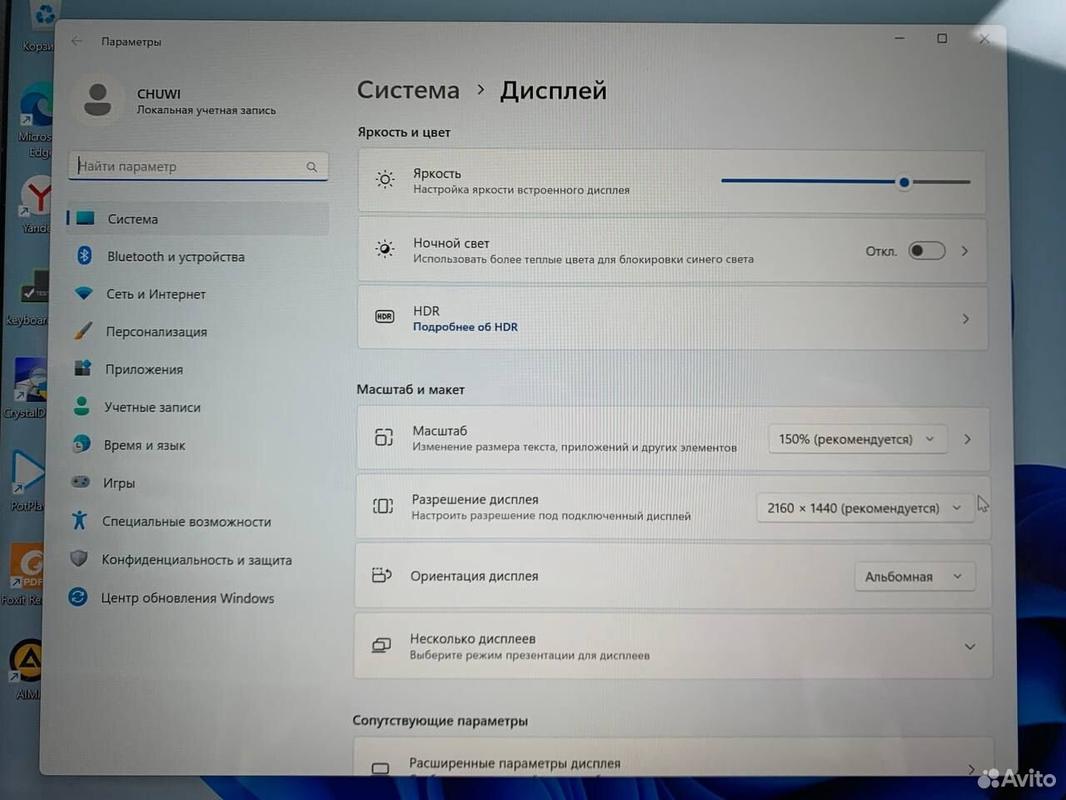Expand the Несколько дисплеев section
This screenshot has width=1066, height=800.
pos(970,646)
